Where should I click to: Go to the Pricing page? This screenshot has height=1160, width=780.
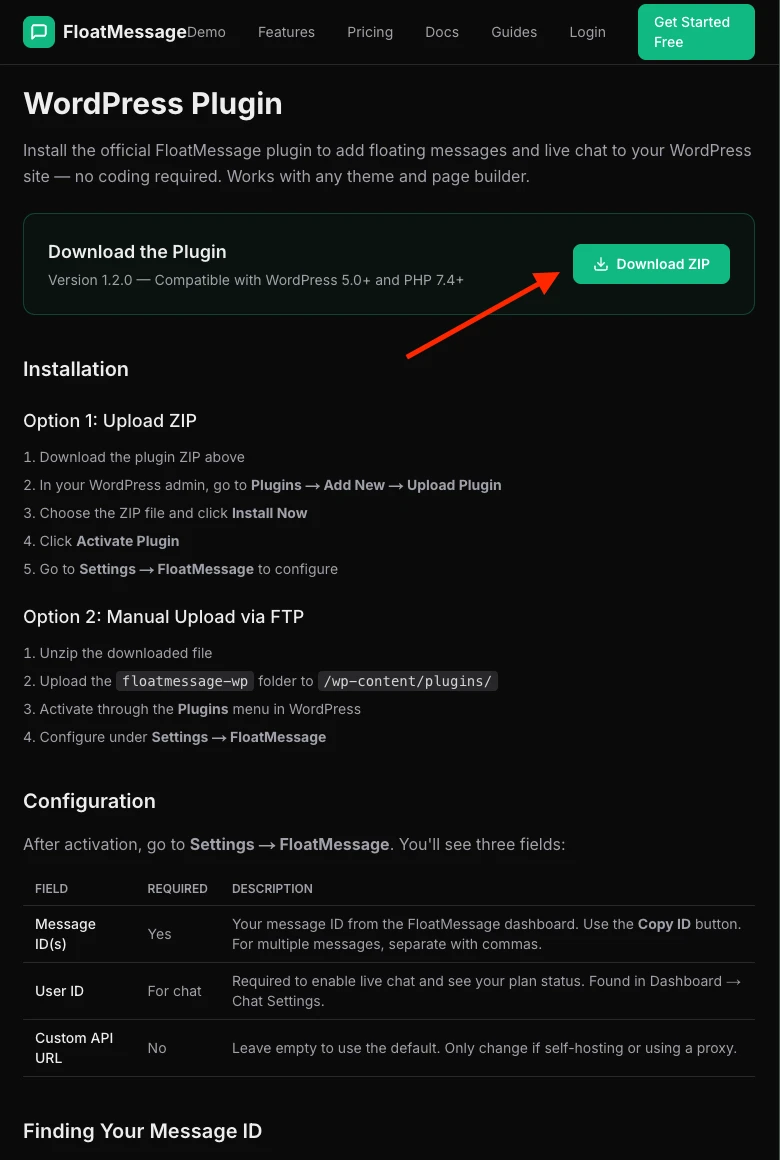click(x=370, y=32)
